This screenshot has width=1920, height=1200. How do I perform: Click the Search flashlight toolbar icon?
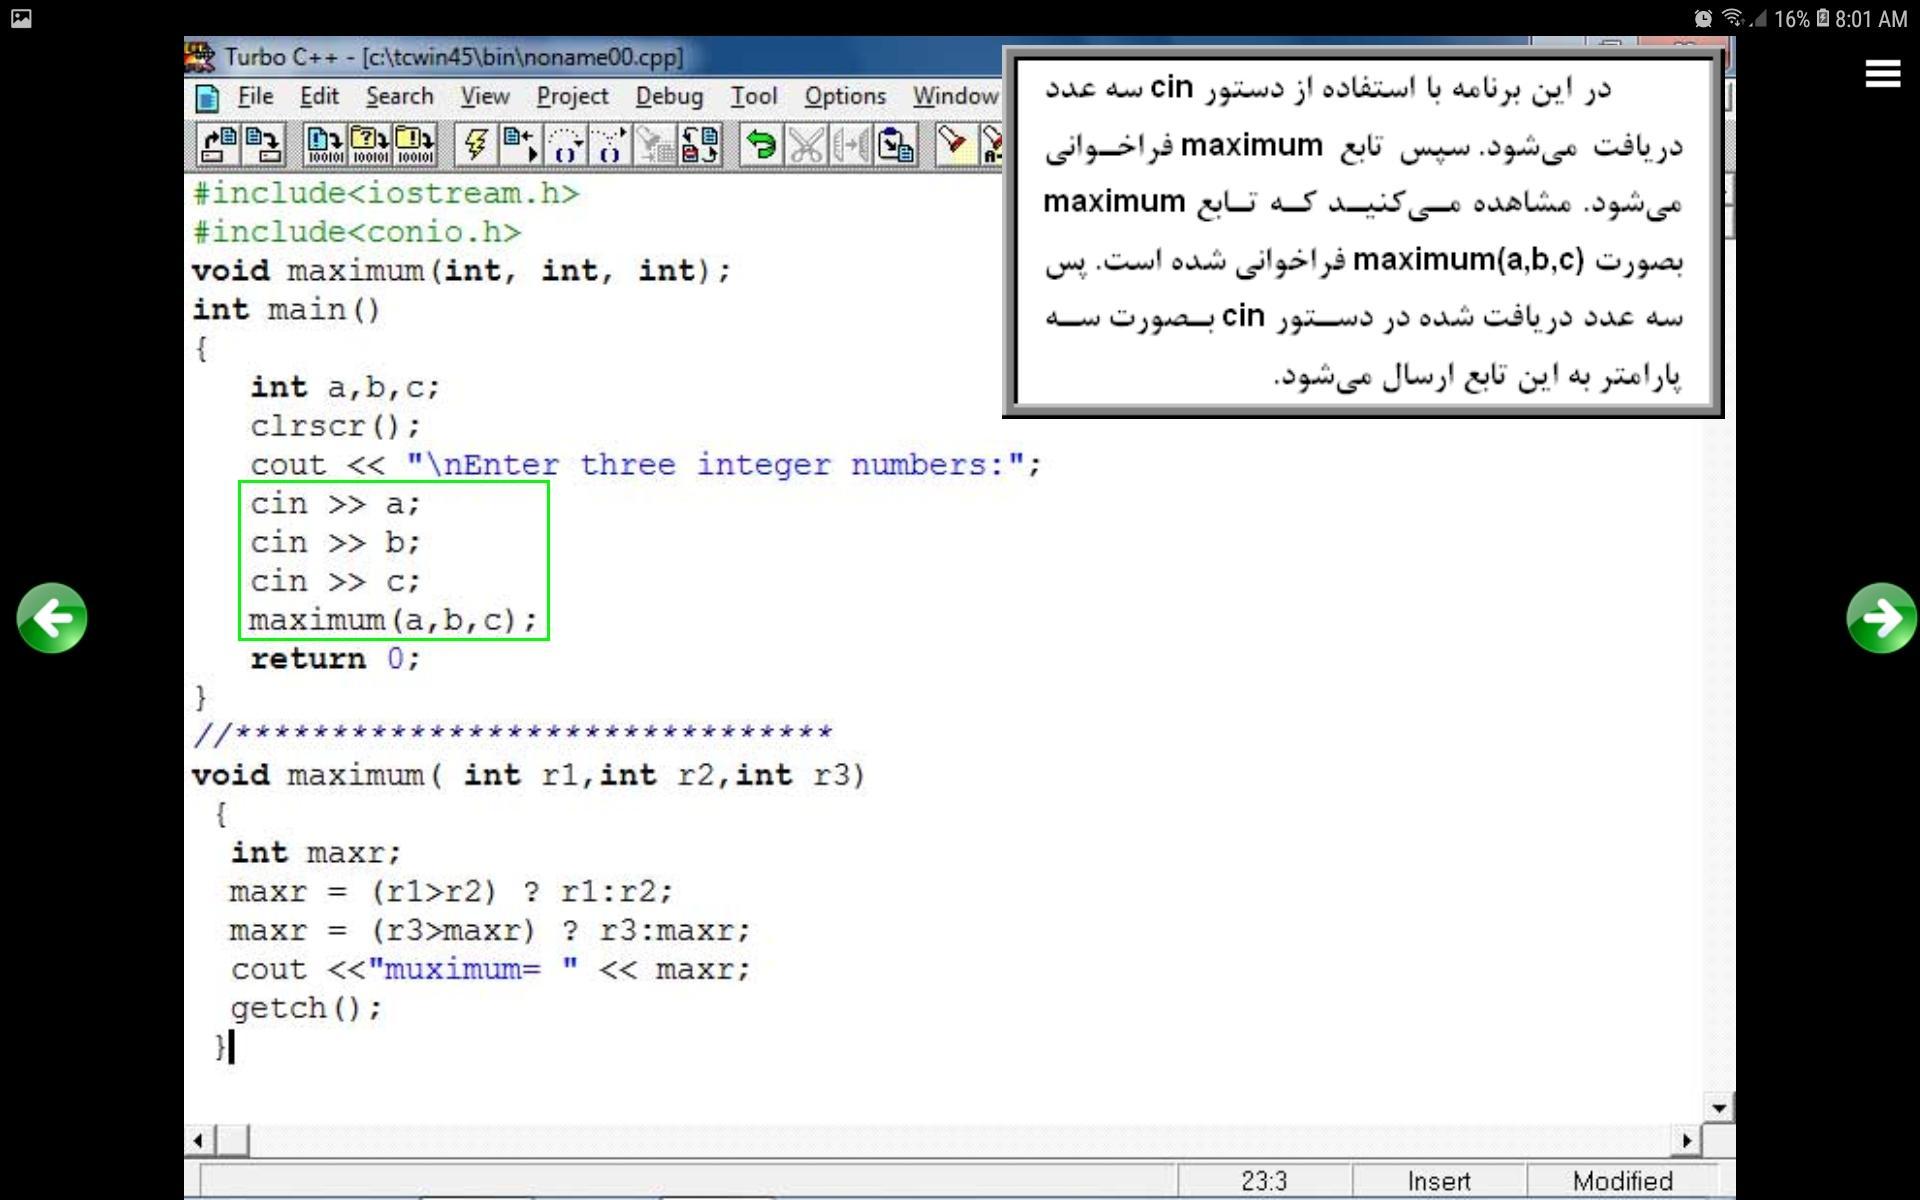click(x=955, y=145)
